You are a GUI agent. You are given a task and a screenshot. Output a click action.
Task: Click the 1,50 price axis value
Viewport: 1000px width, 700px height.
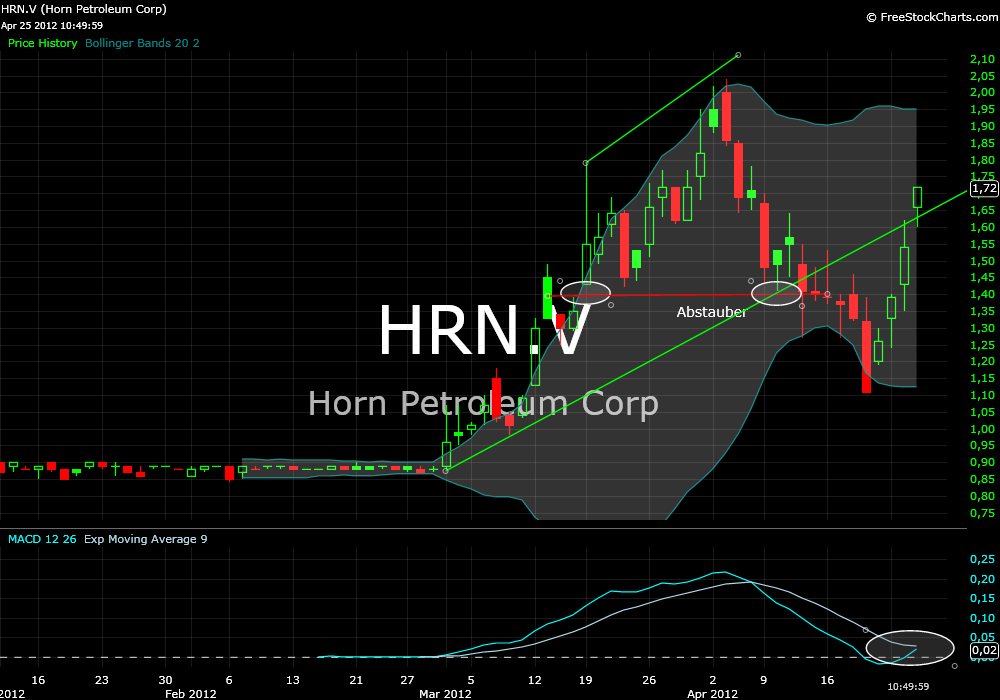click(x=982, y=261)
